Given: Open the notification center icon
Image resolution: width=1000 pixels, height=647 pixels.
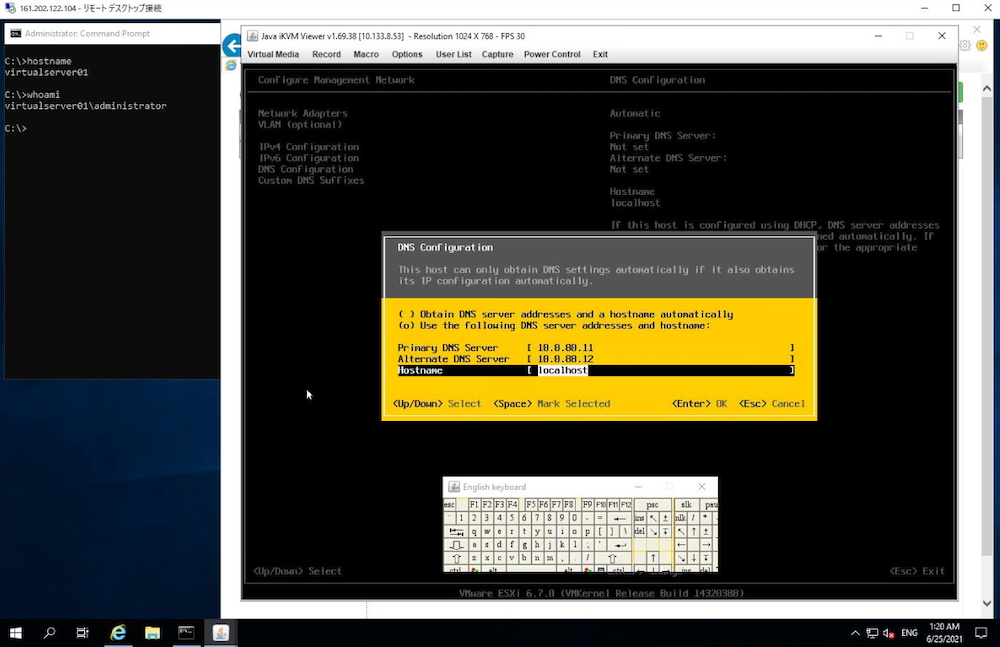Looking at the screenshot, I should (982, 633).
